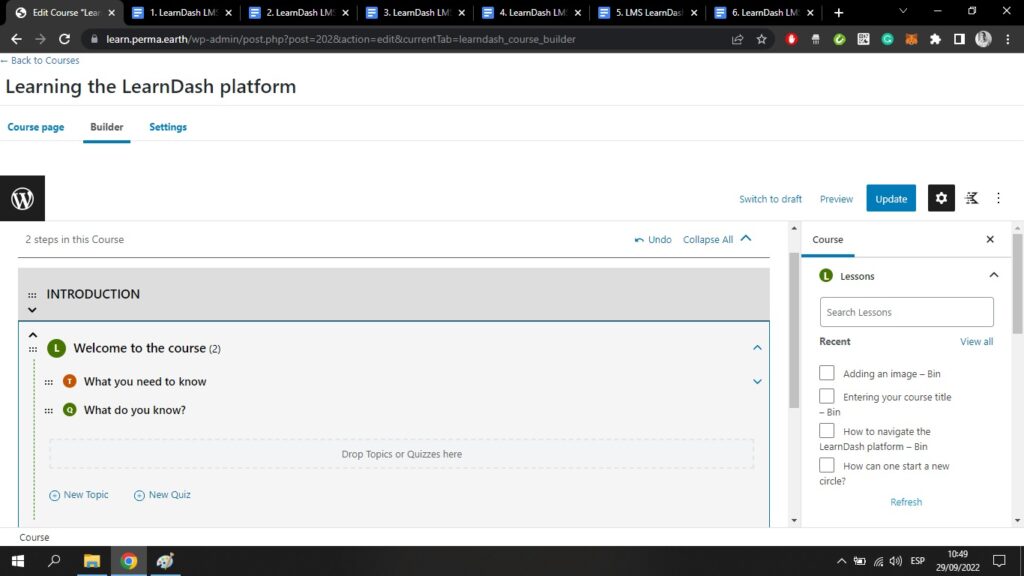Expand the 'What you need to know' topic
Screen dimensions: 1024x576
757,381
